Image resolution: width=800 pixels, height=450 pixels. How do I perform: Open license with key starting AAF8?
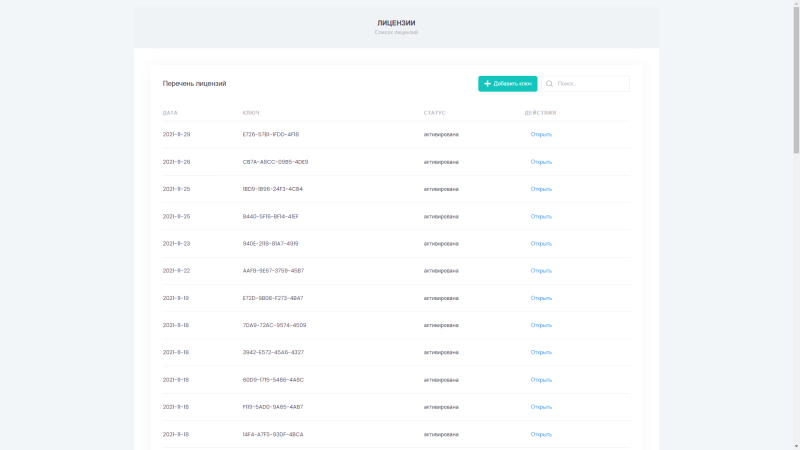(541, 270)
